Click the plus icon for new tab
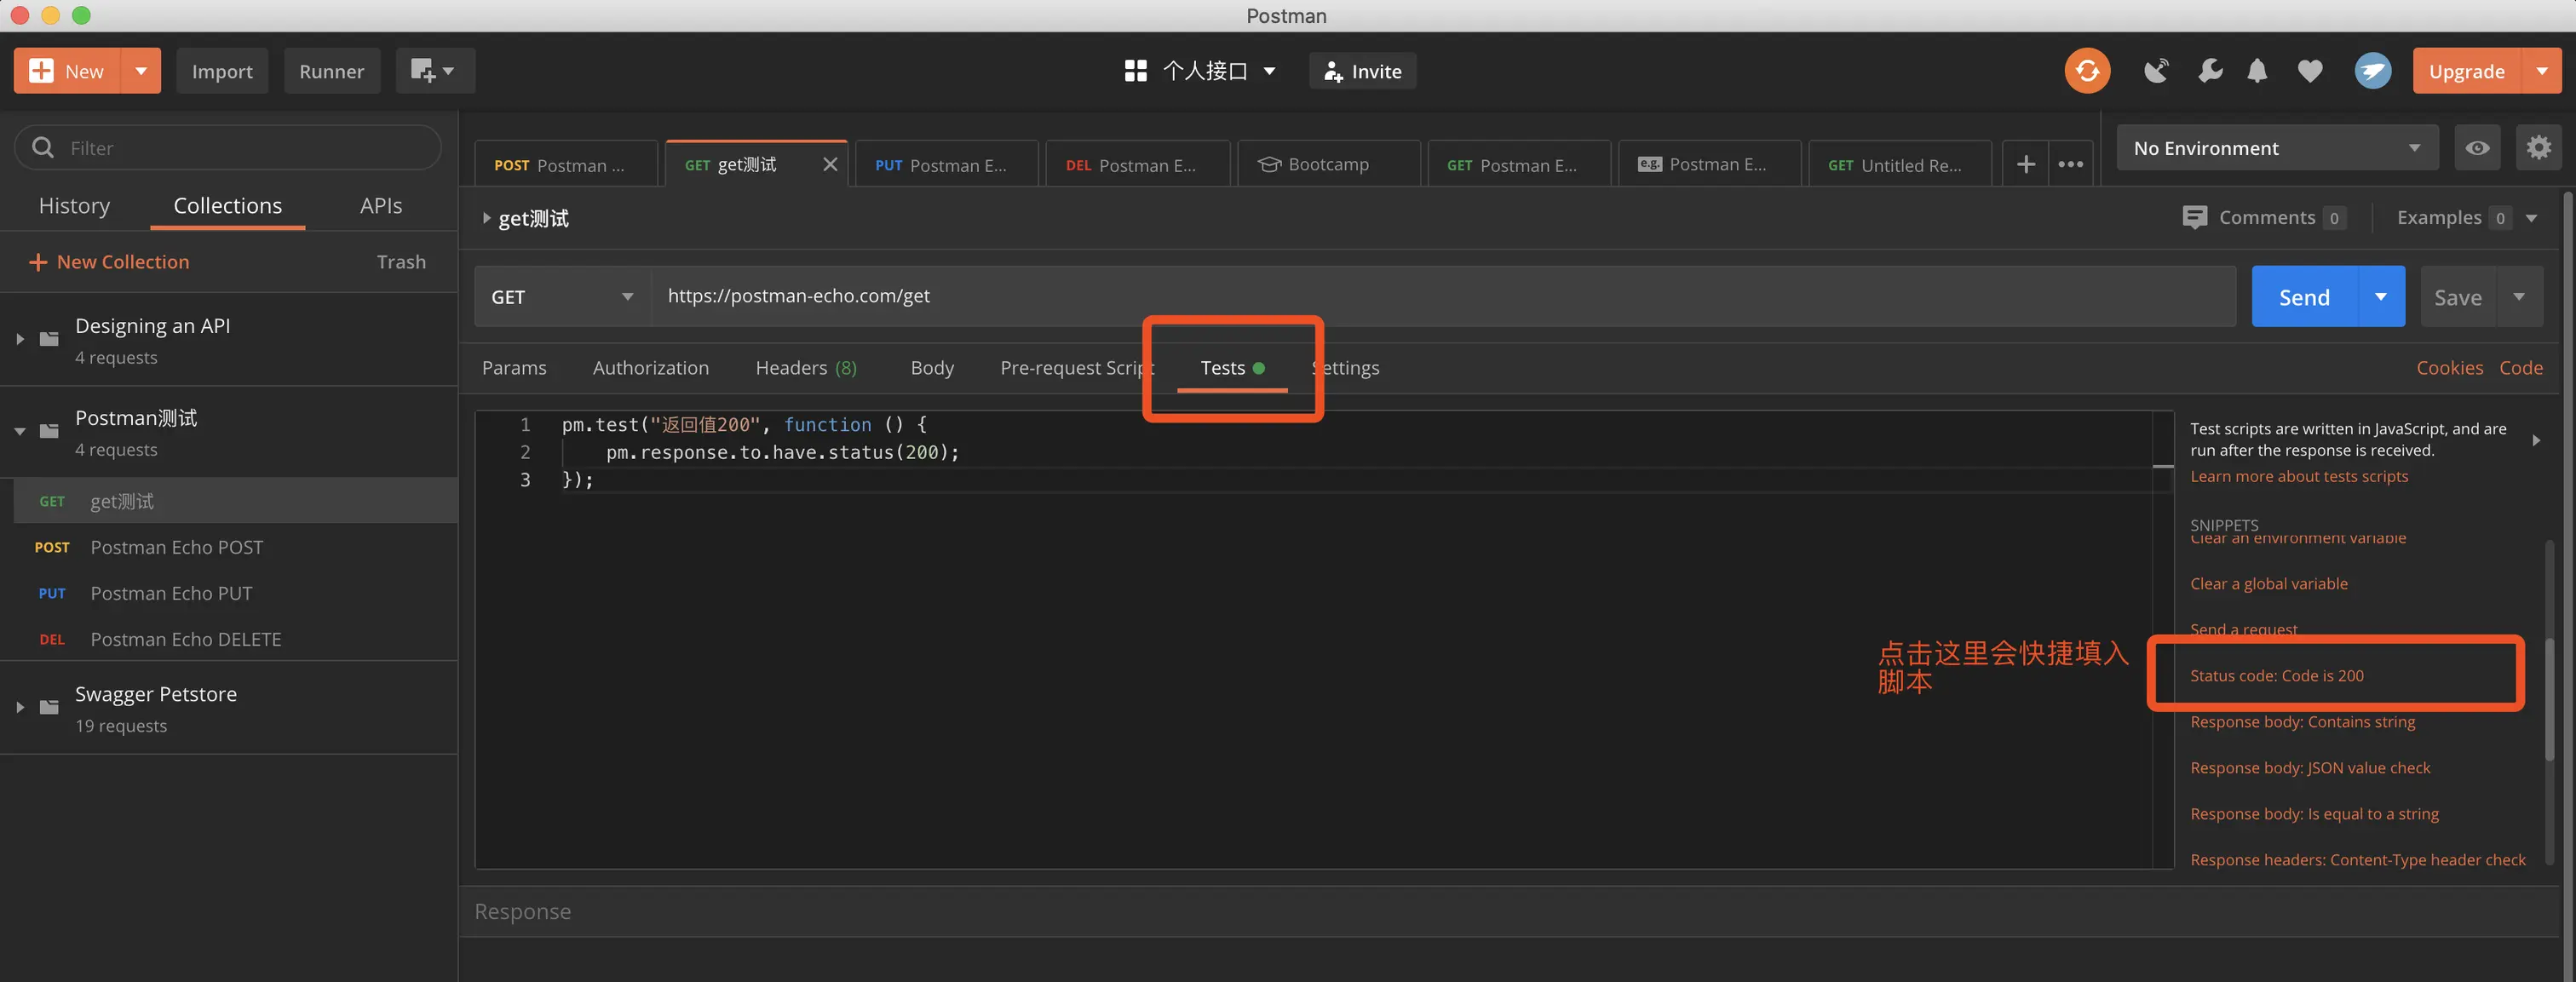Screen dimensions: 2576x982 click(2025, 165)
